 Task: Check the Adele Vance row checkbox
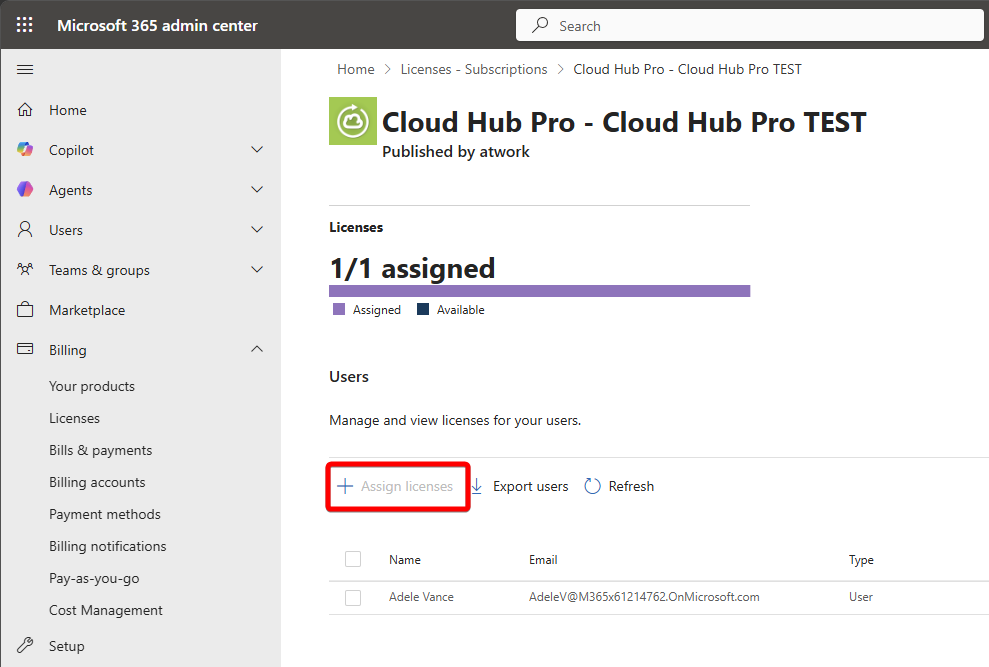pyautogui.click(x=353, y=597)
